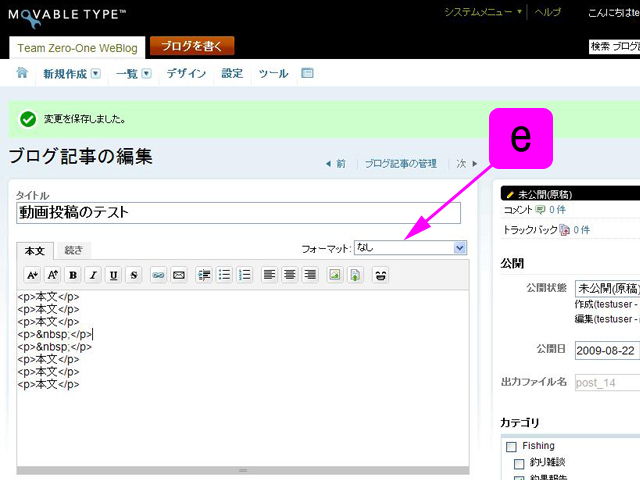Insert image using the picture icon

(335, 275)
